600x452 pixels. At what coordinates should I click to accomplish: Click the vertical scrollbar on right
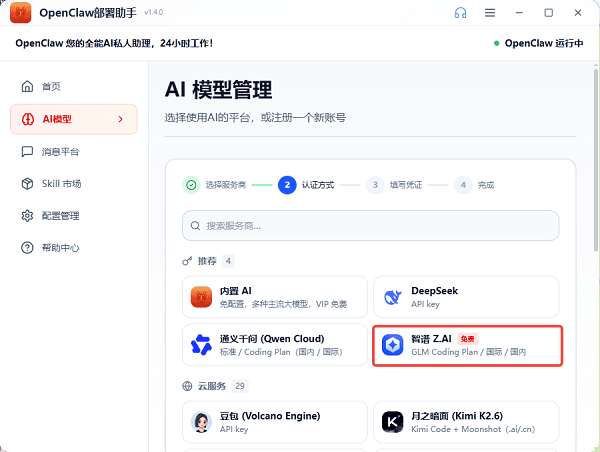596,161
